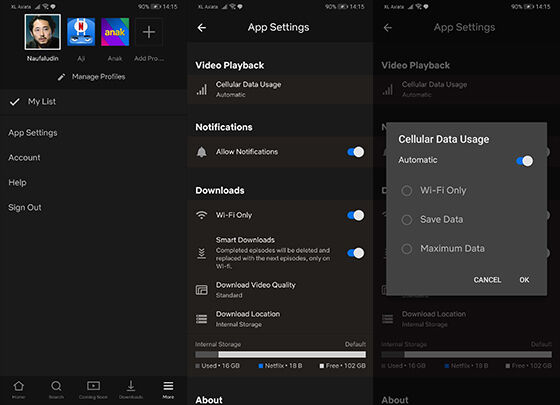Open the Anak kids profile avatar
The height and width of the screenshot is (405, 560).
tap(115, 32)
